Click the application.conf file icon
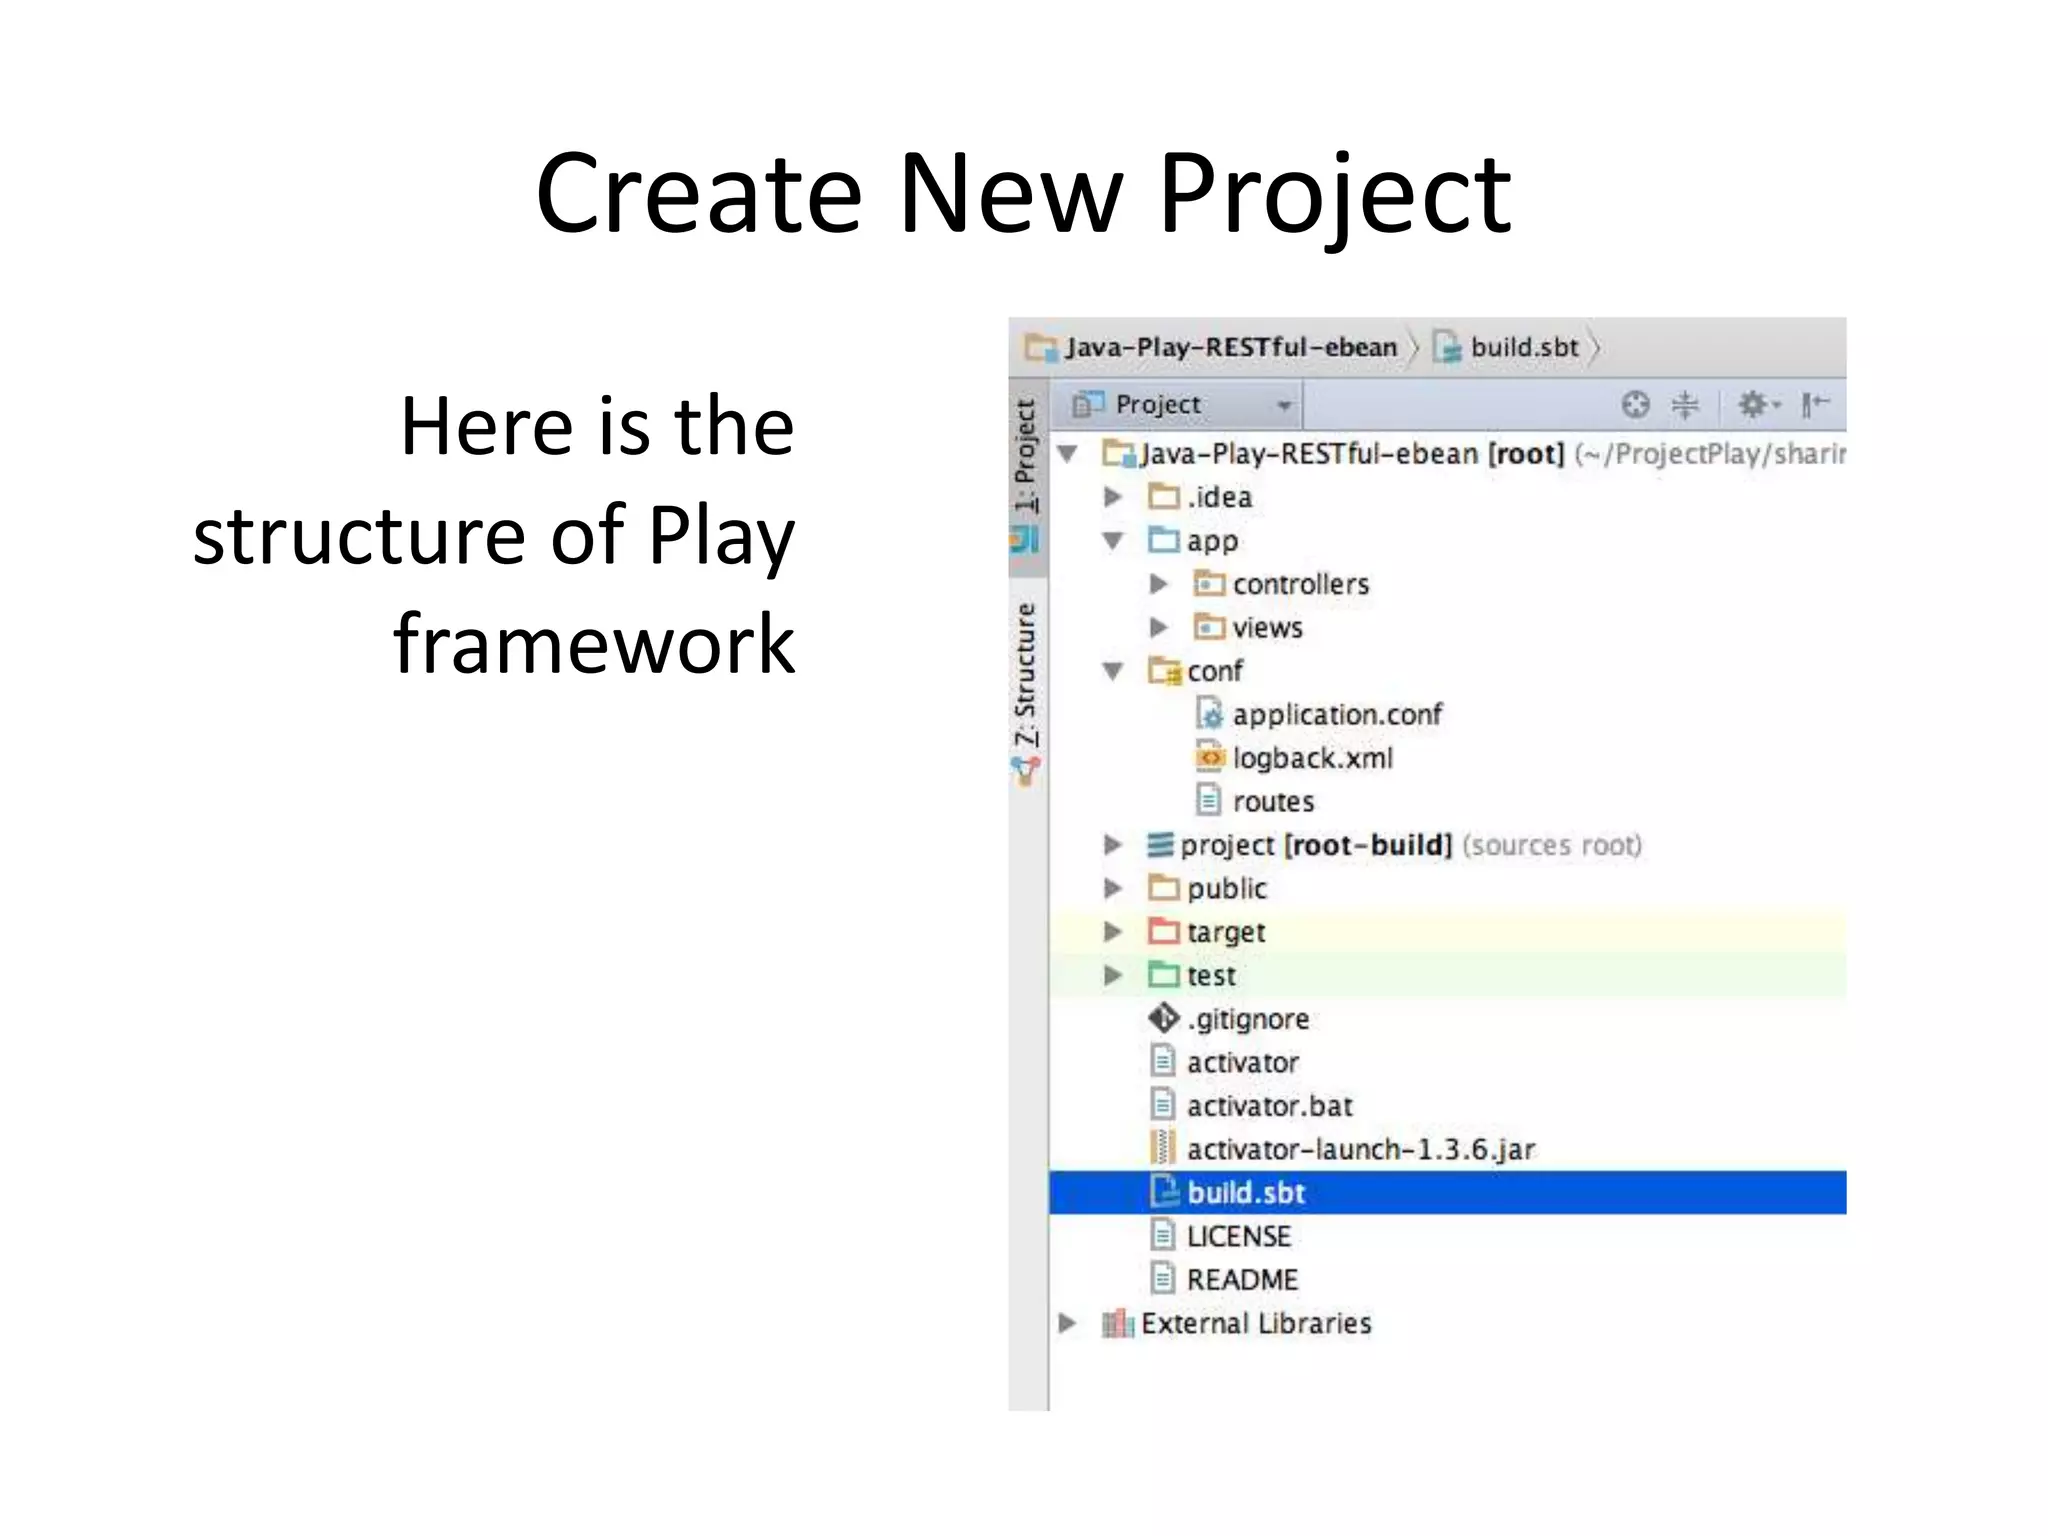The image size is (2048, 1536). (1210, 714)
